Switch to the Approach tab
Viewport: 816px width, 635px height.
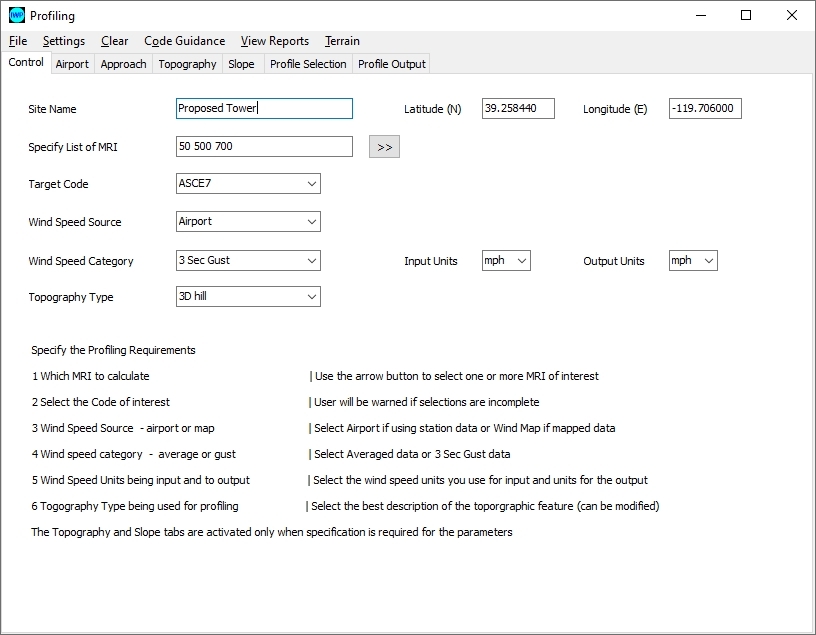pyautogui.click(x=124, y=64)
